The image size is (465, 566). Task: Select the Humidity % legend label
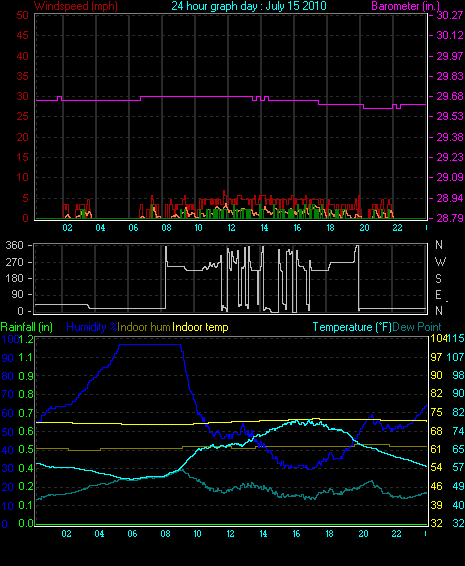[x=92, y=327]
